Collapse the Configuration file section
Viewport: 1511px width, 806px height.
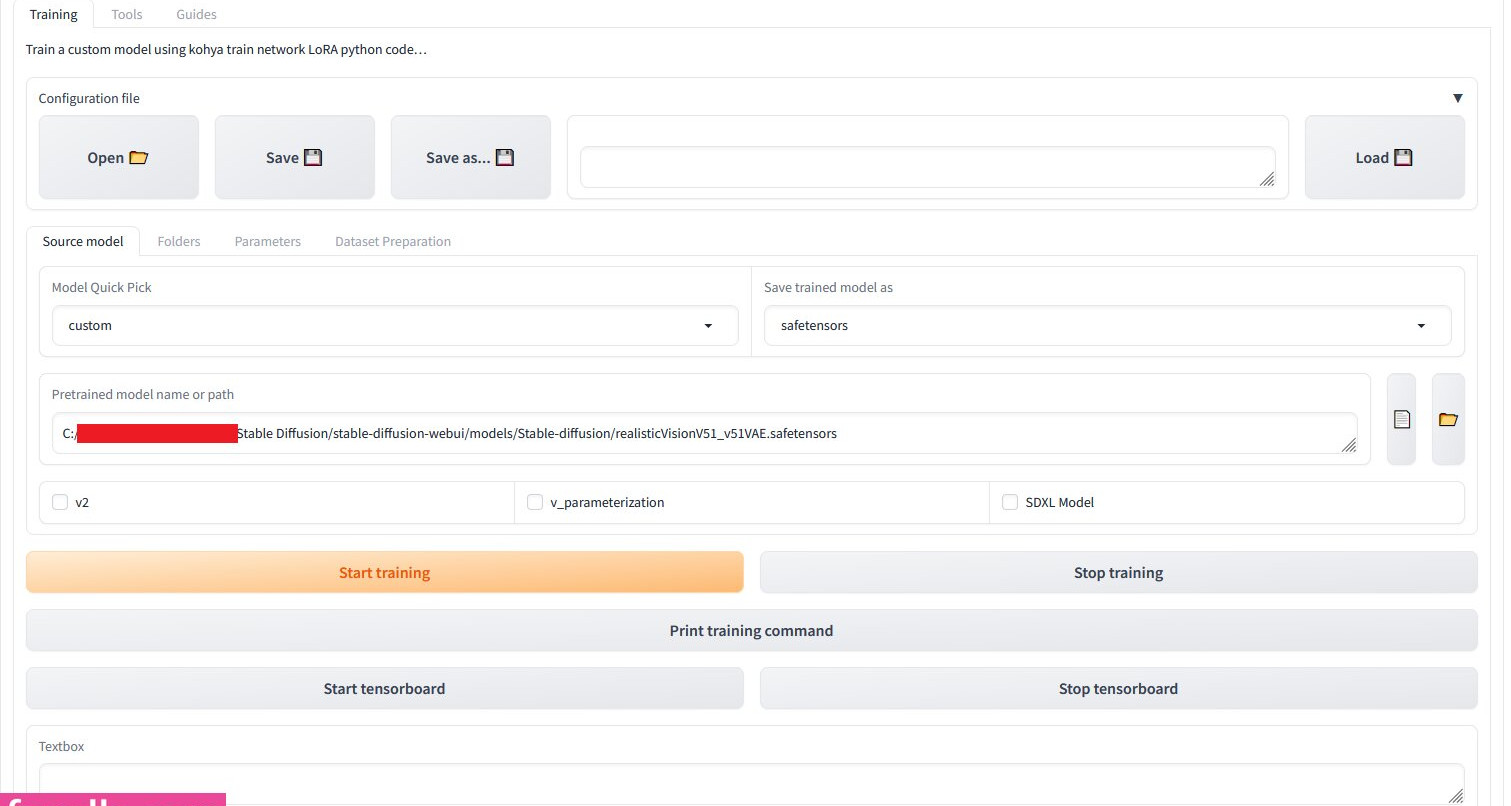tap(1457, 98)
